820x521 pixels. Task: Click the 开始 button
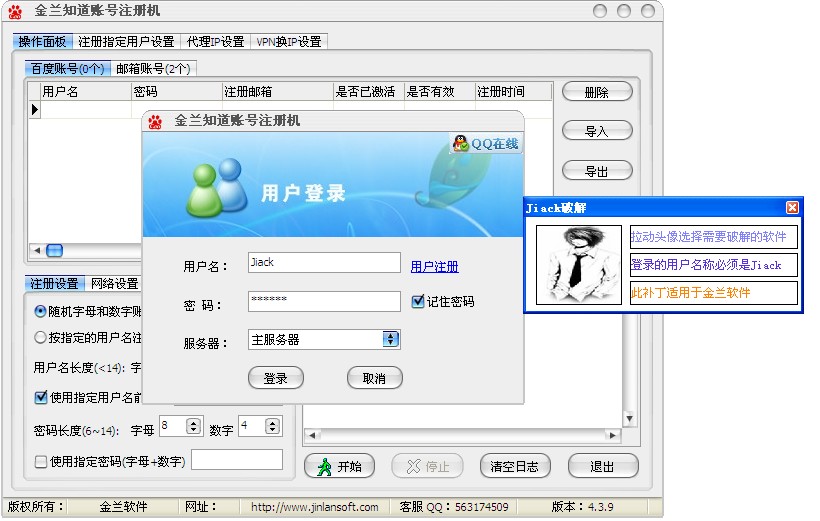(339, 466)
